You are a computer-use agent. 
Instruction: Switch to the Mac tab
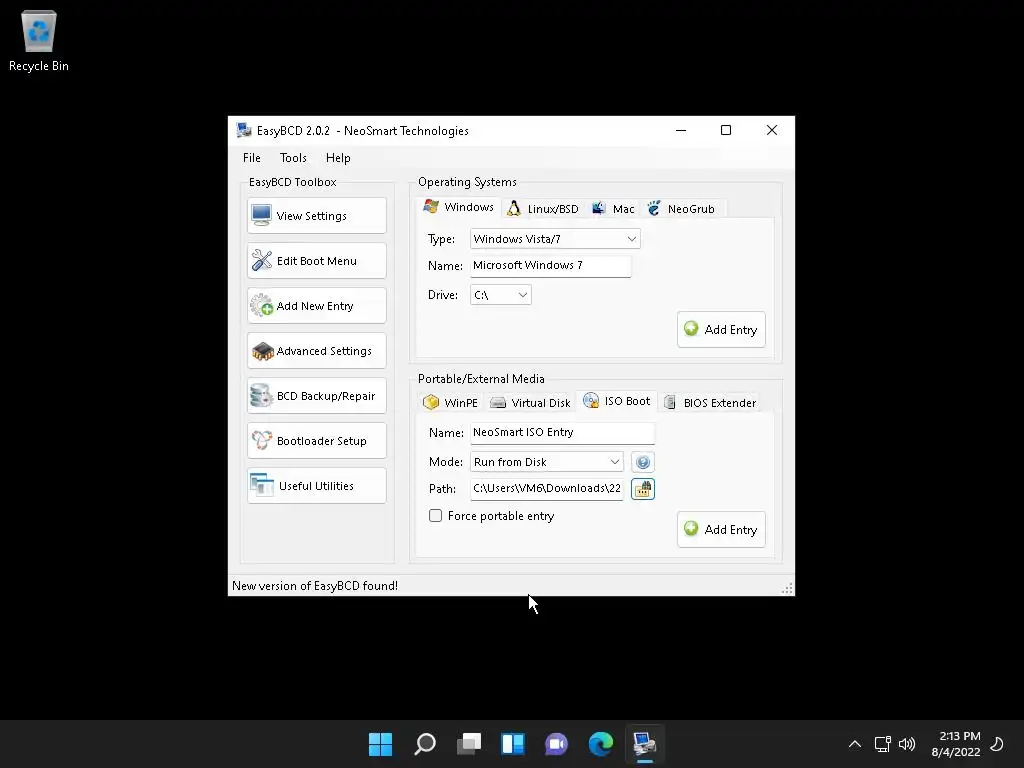click(613, 209)
